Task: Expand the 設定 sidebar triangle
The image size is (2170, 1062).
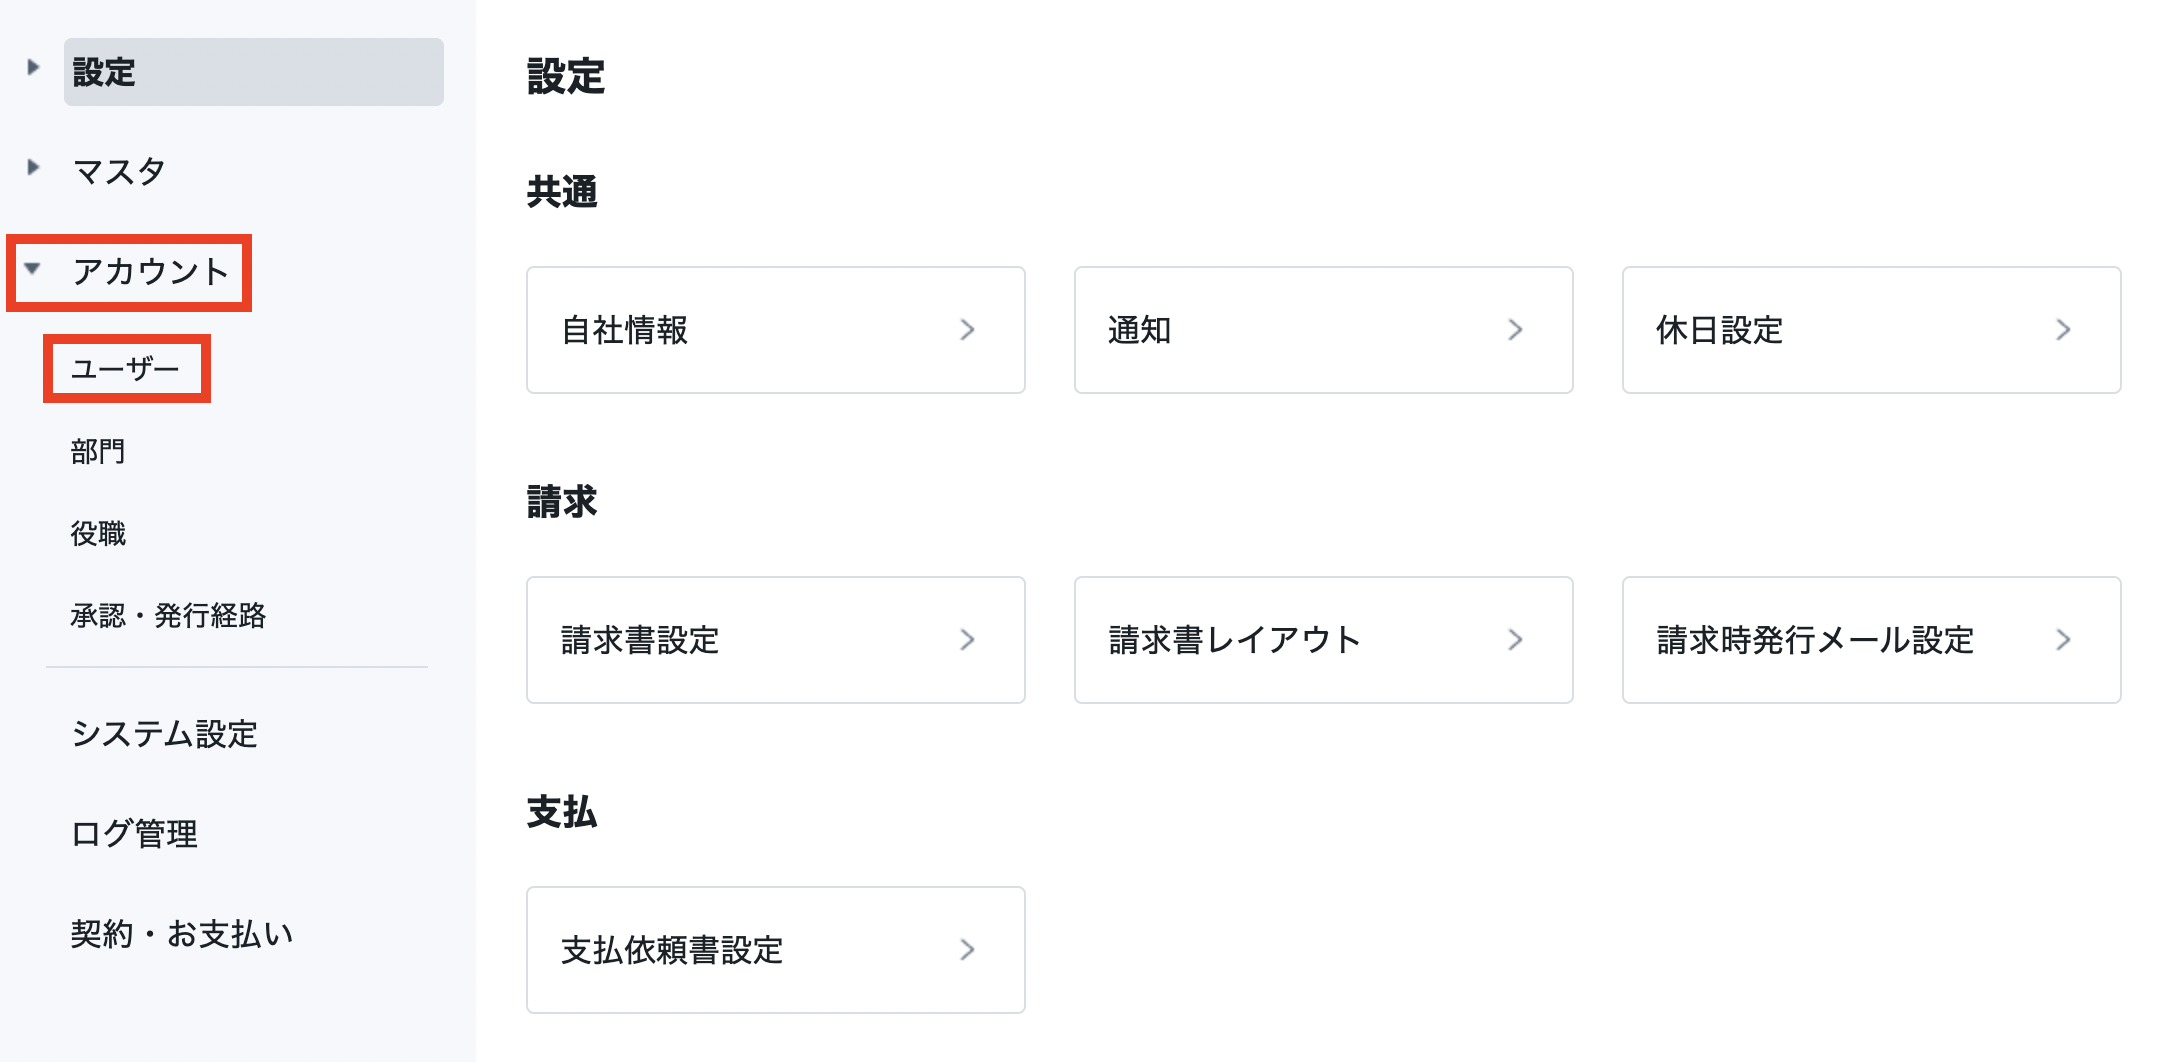Action: tap(33, 68)
